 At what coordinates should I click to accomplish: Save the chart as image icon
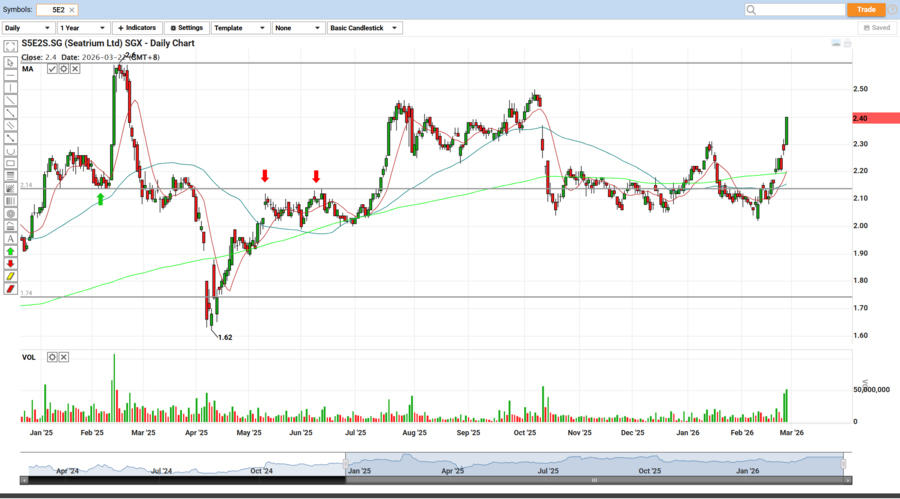click(836, 44)
